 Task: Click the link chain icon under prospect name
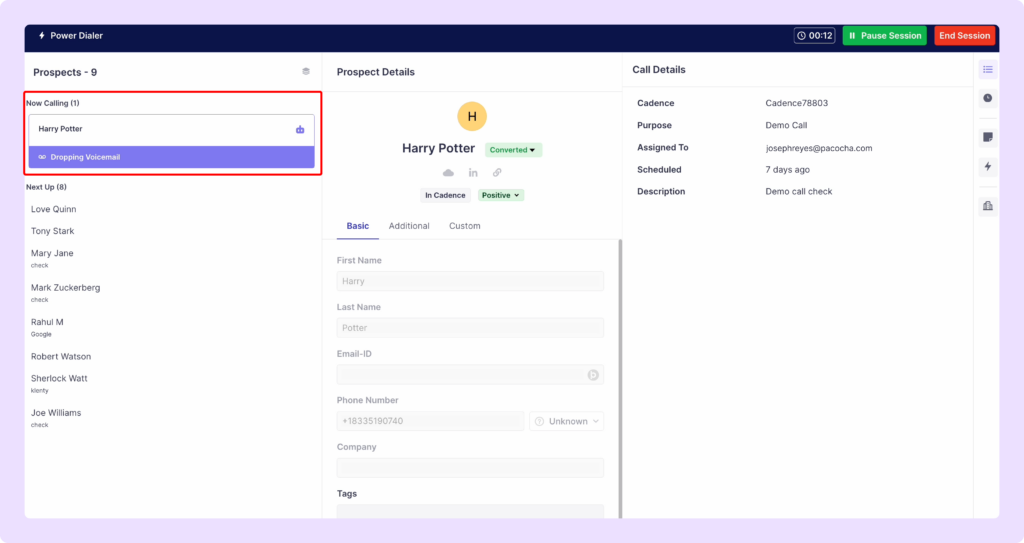tap(497, 173)
